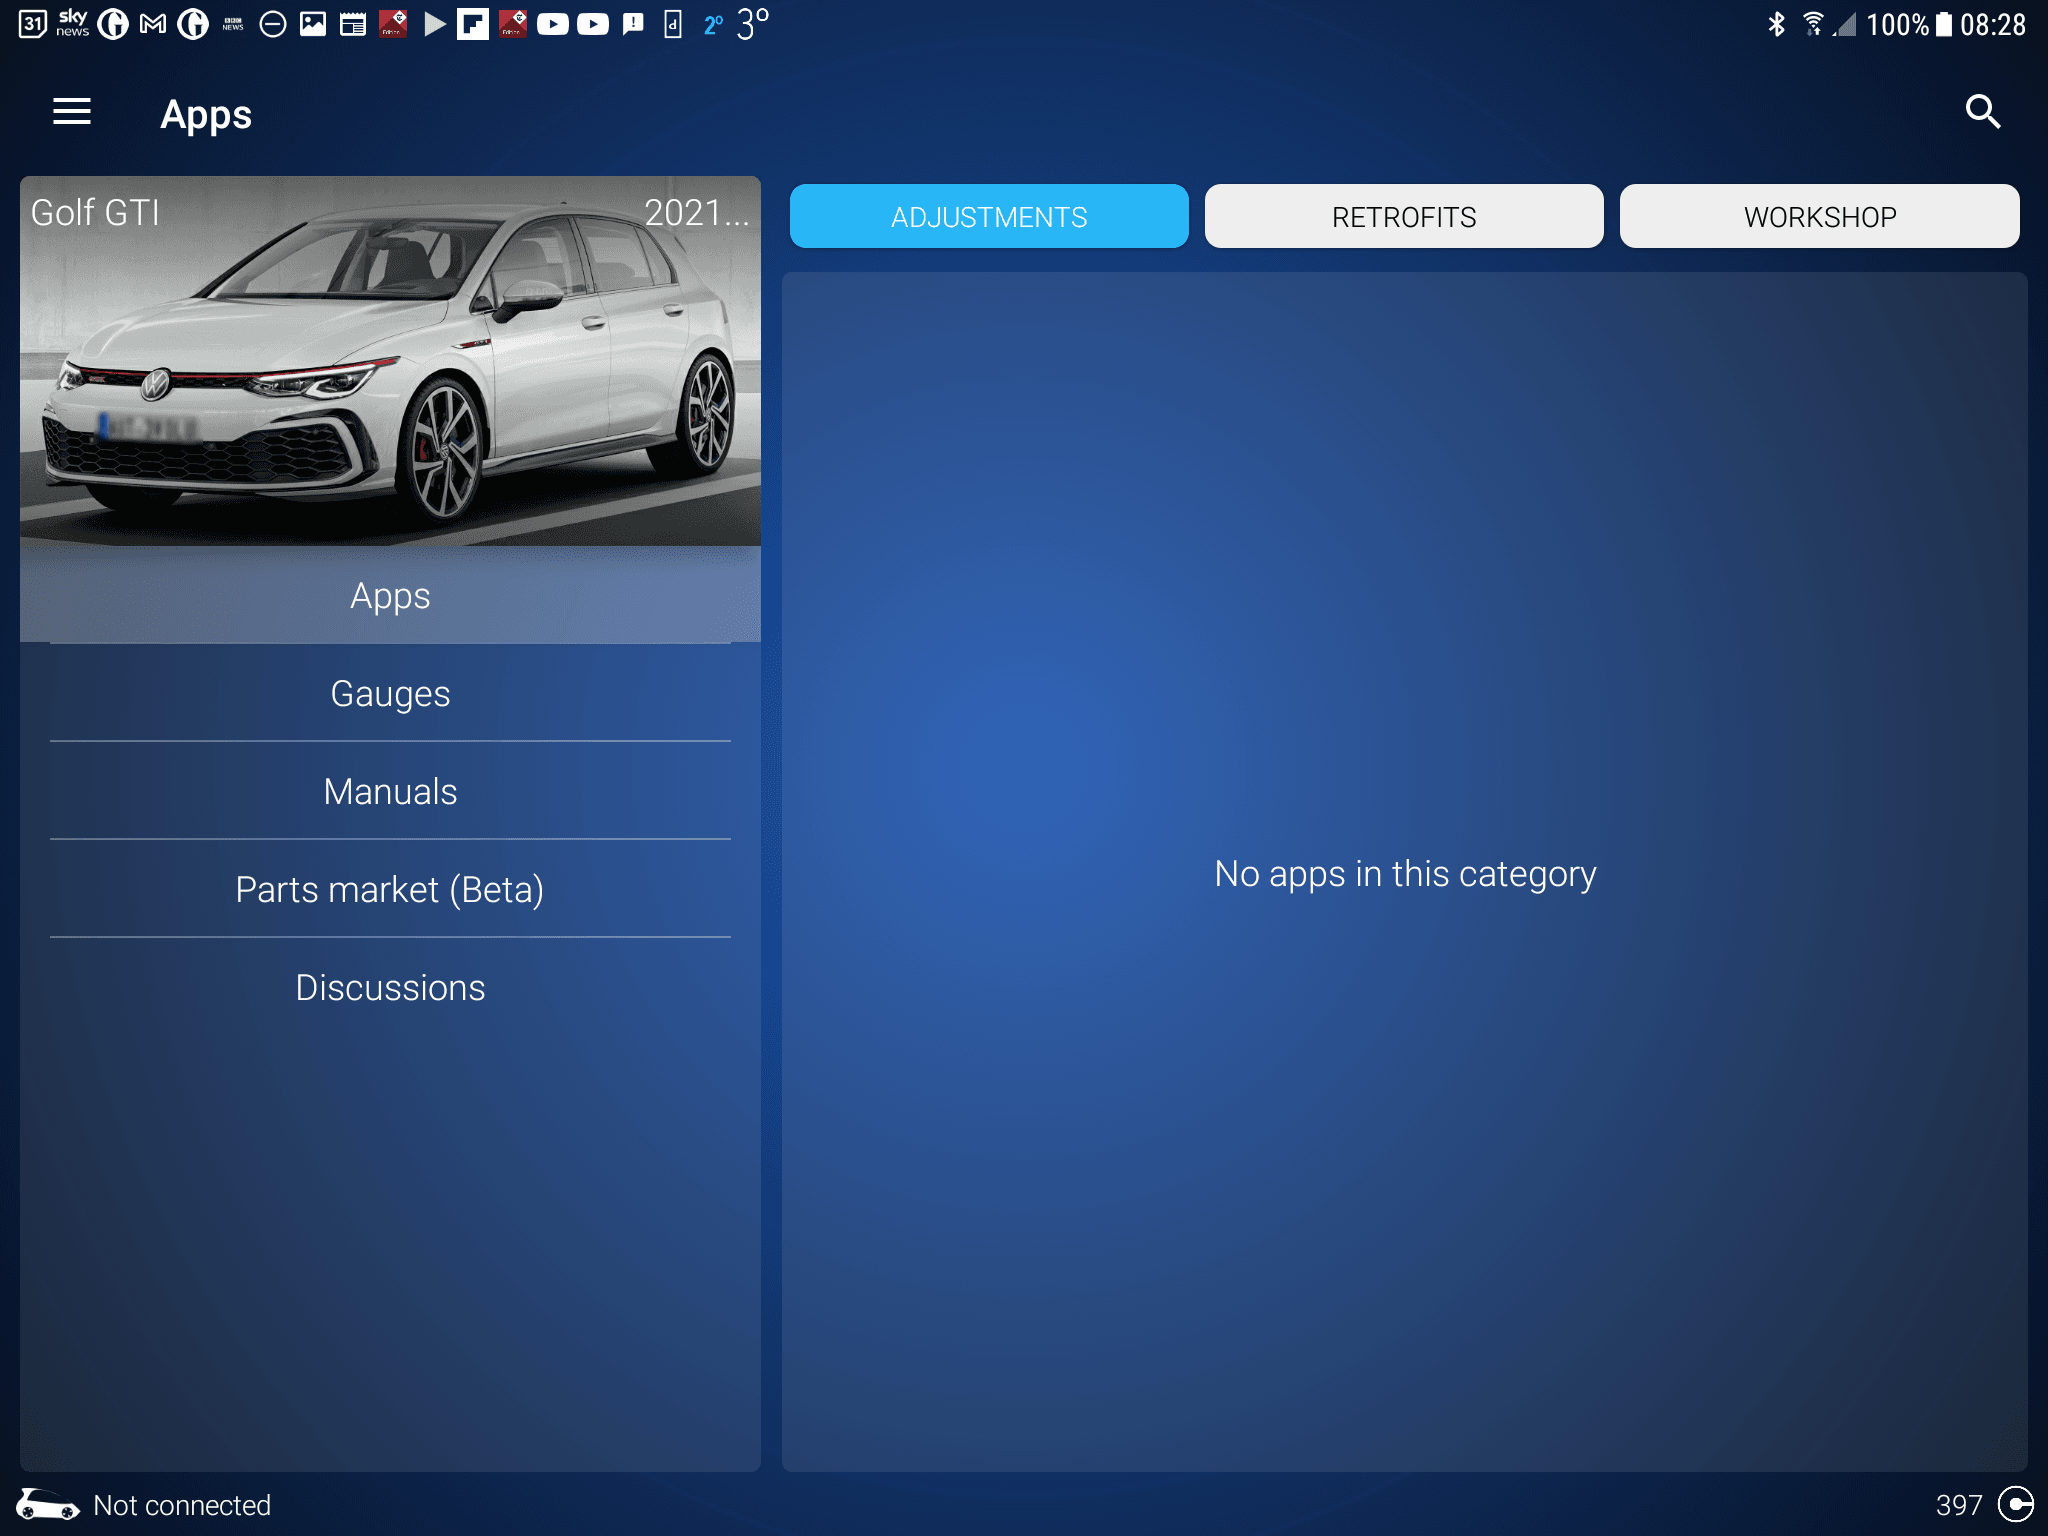The image size is (2048, 1536).
Task: Tap first YouTube notification icon
Action: point(552,24)
